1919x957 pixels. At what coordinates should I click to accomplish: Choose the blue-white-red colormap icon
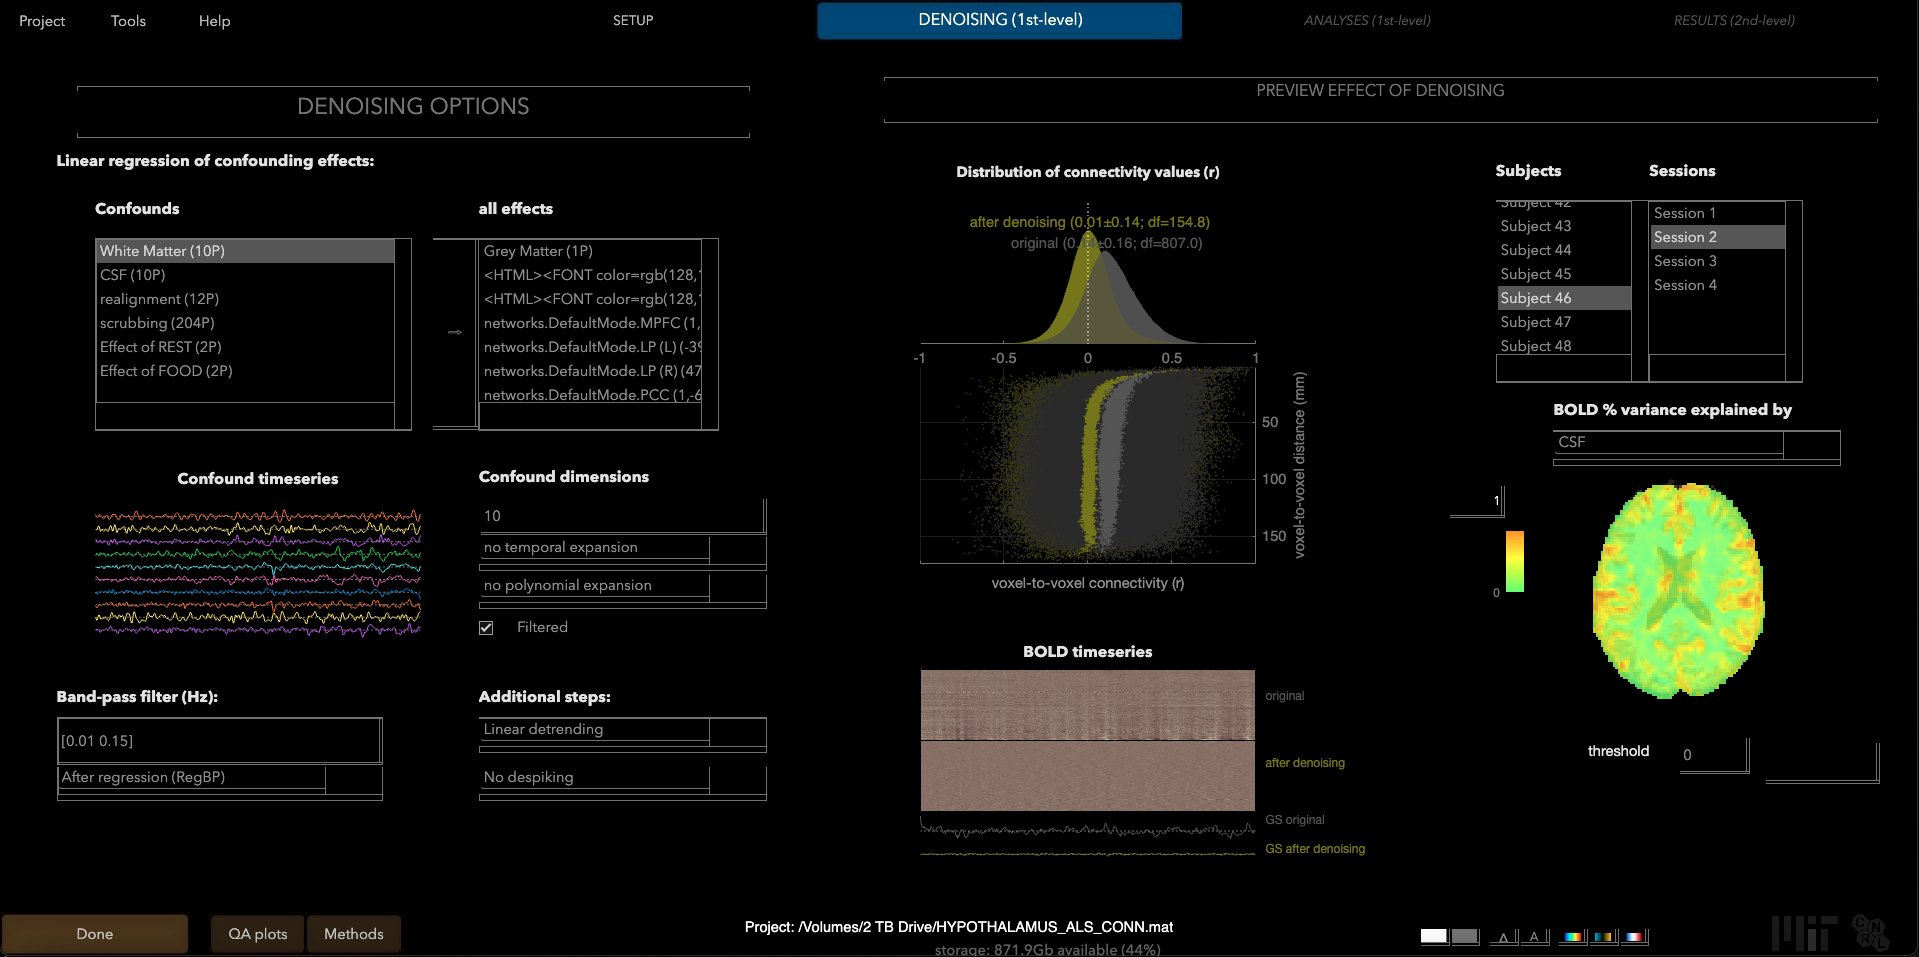pos(1634,937)
